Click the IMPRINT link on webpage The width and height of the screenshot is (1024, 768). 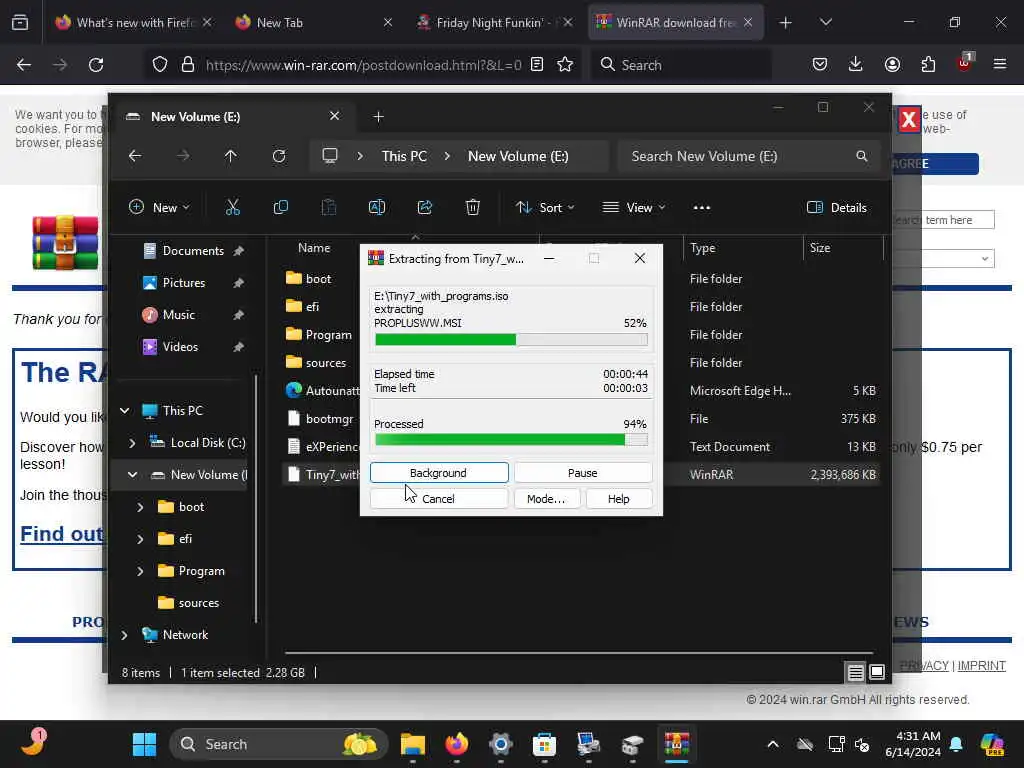point(982,665)
